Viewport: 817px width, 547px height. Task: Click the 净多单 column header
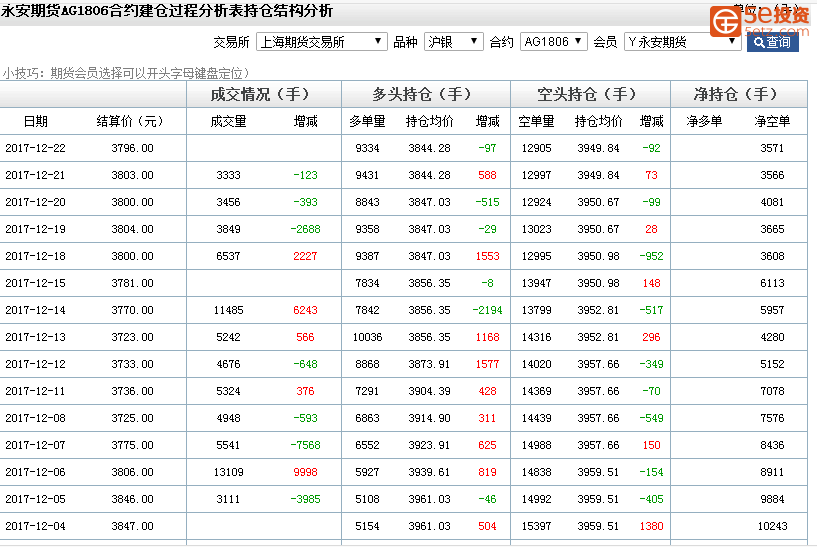click(x=704, y=121)
